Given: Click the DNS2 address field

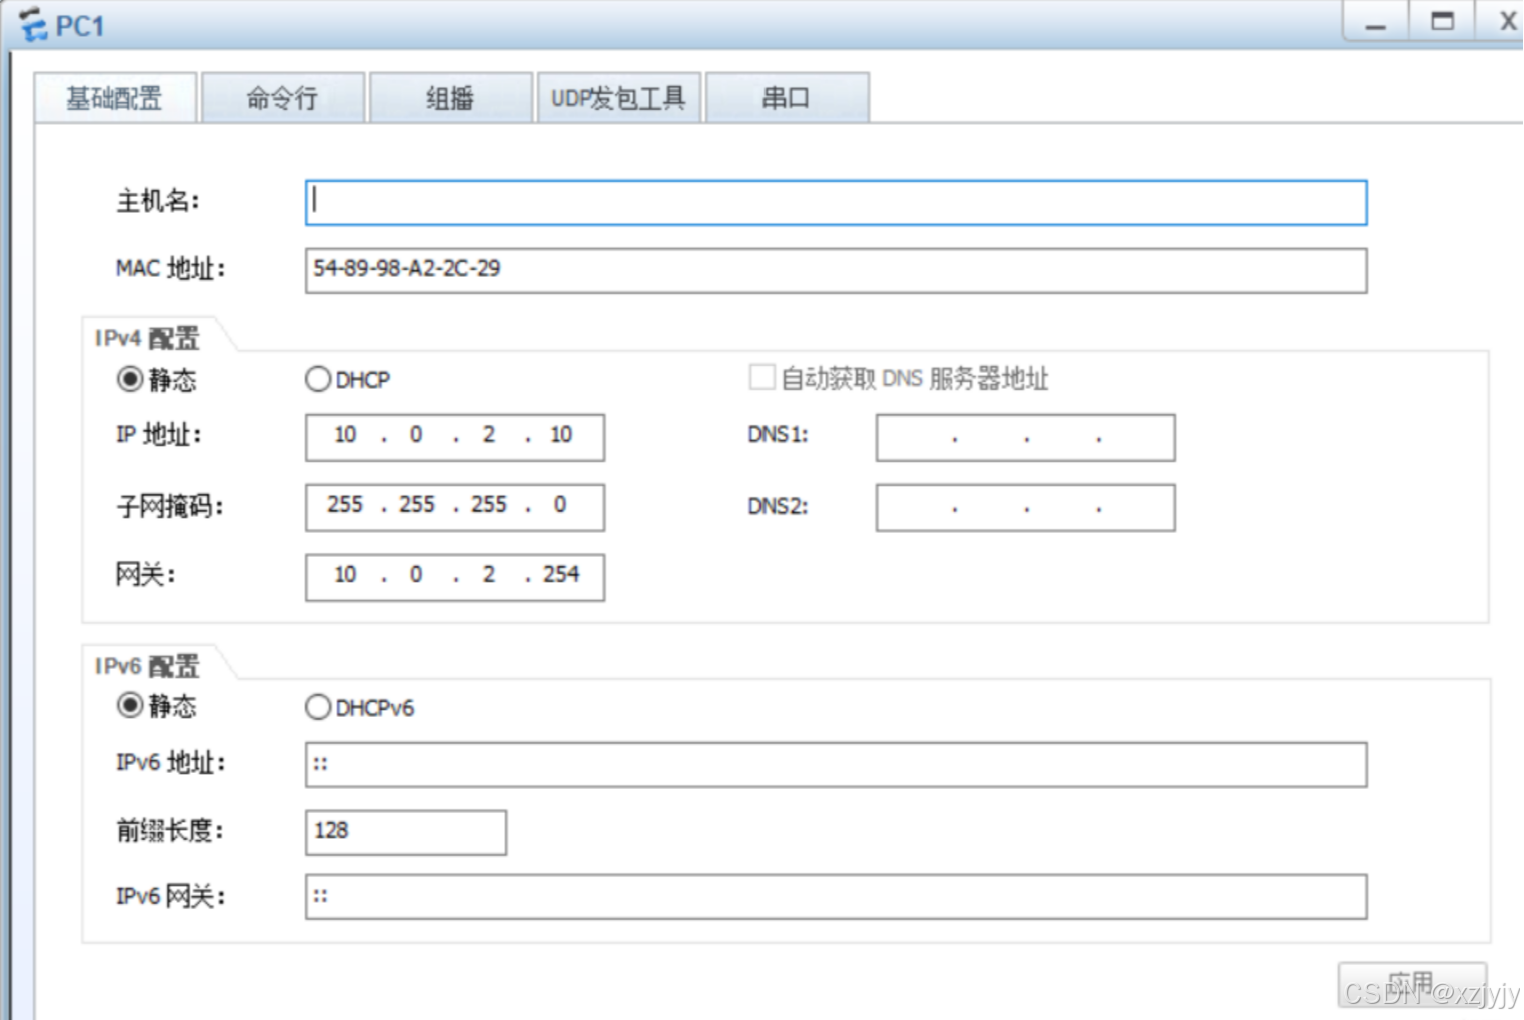Looking at the screenshot, I should [1025, 507].
